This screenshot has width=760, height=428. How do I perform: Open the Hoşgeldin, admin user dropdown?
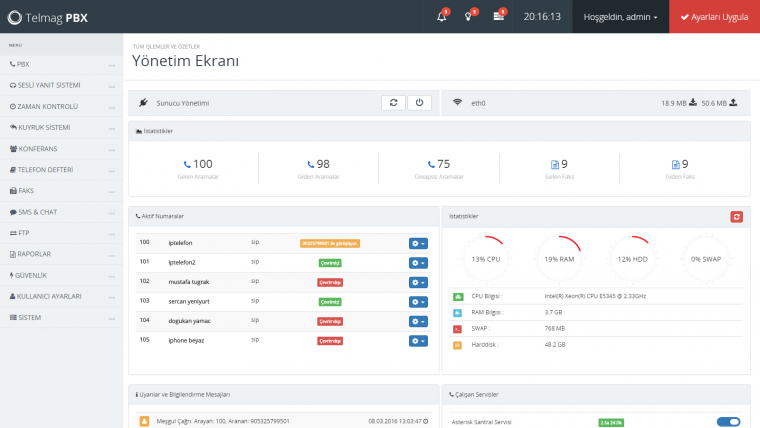click(620, 17)
